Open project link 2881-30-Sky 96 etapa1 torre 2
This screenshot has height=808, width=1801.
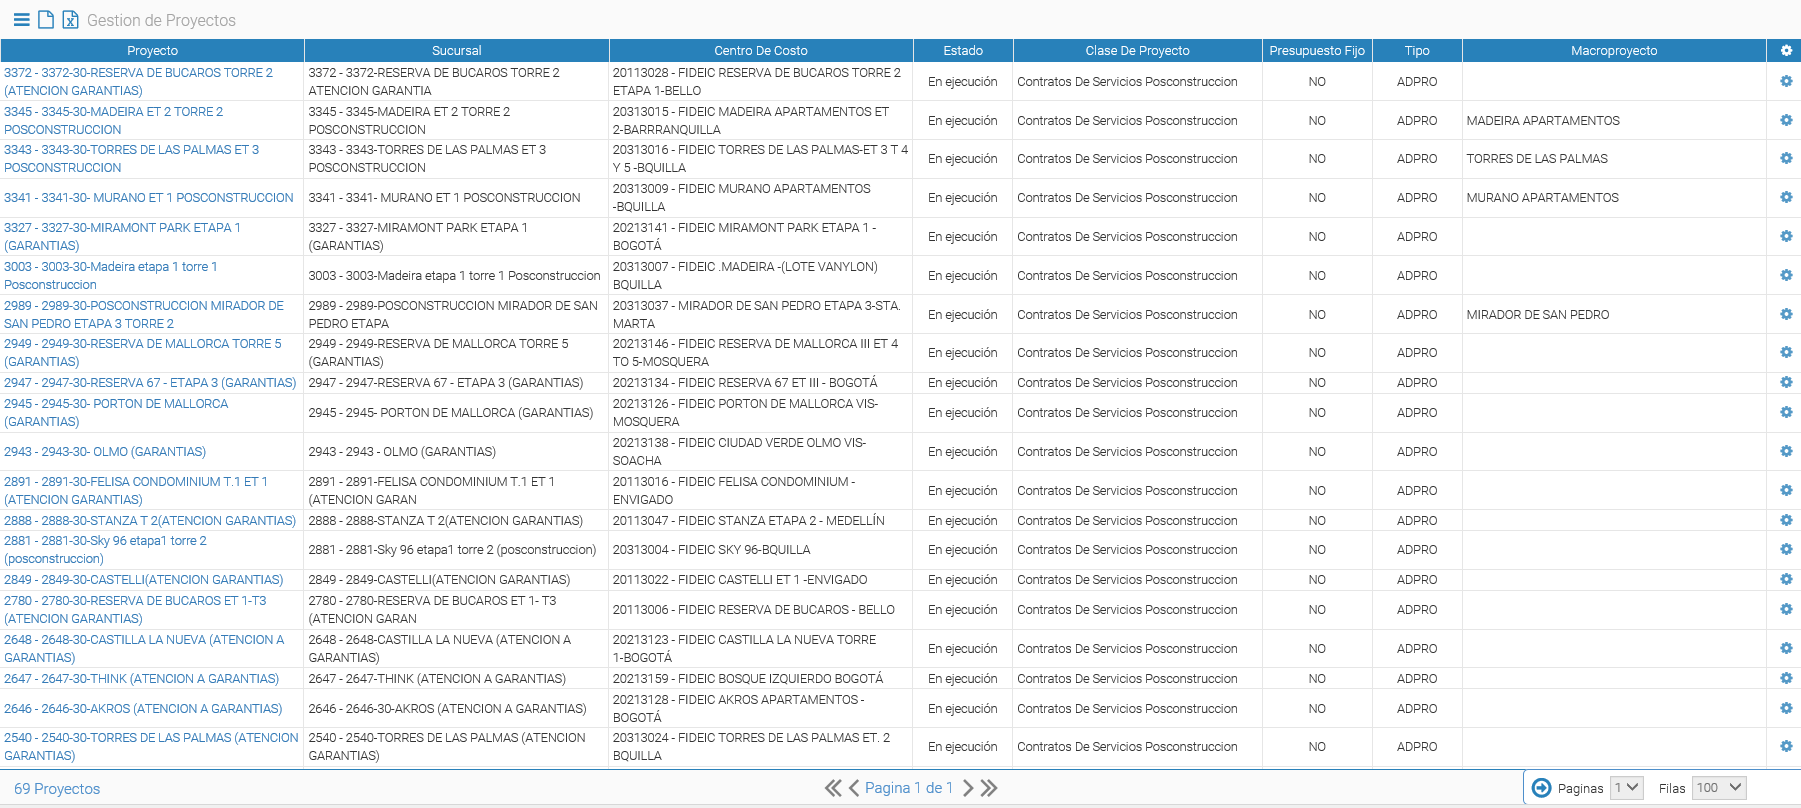pyautogui.click(x=105, y=549)
